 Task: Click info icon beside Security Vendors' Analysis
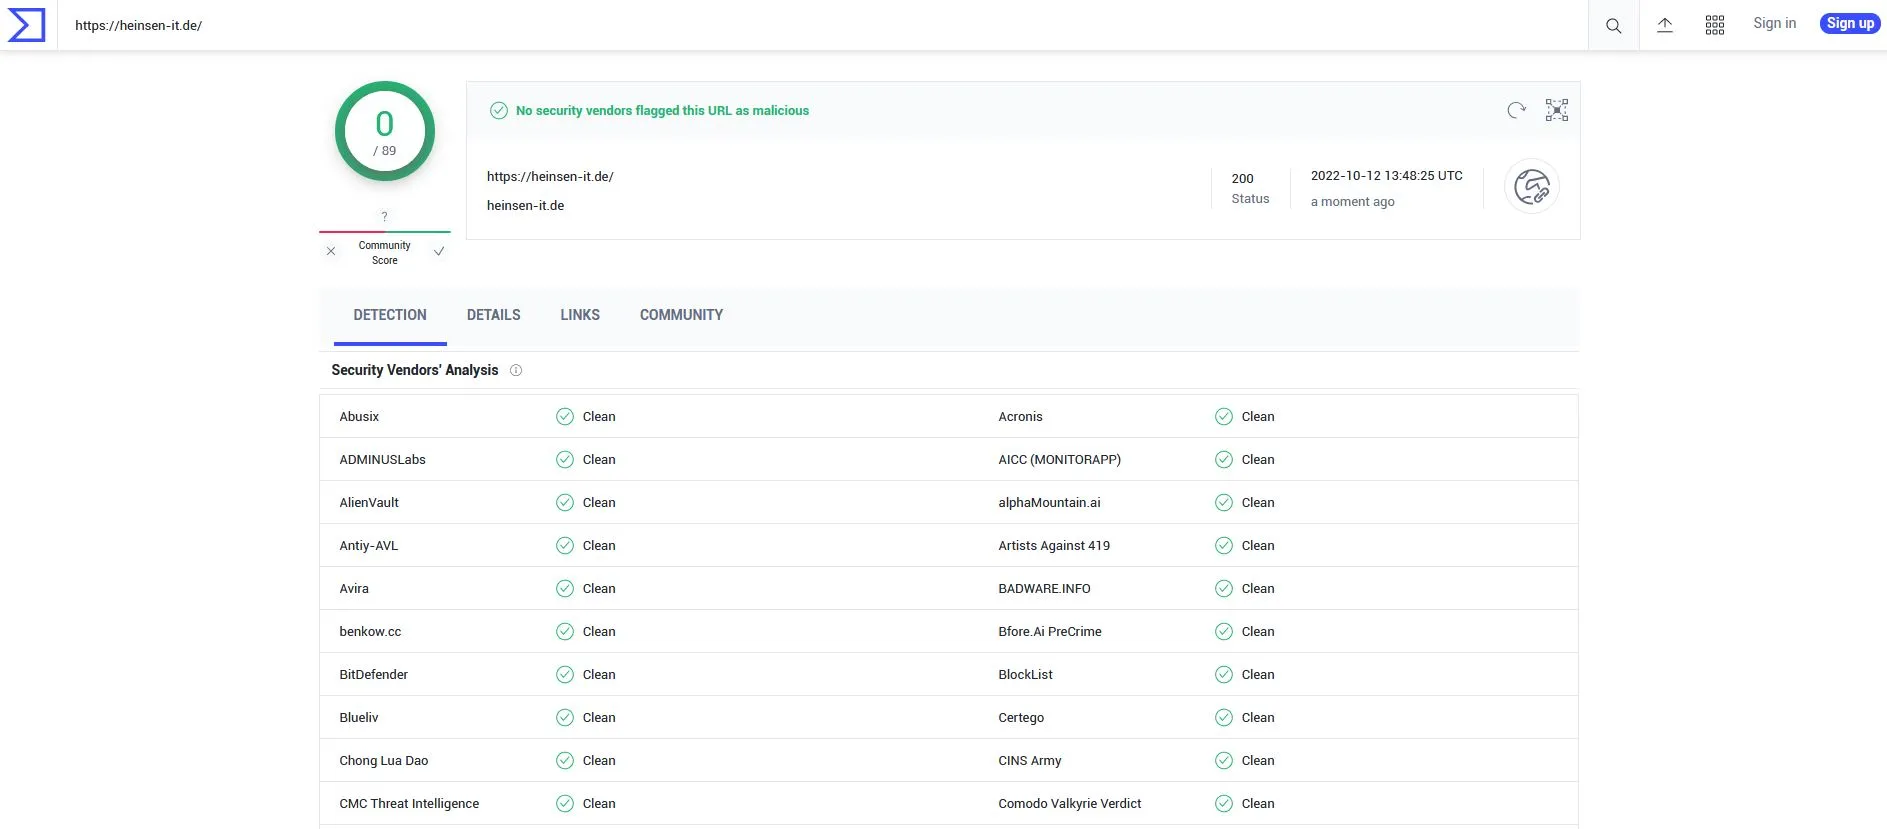point(516,370)
